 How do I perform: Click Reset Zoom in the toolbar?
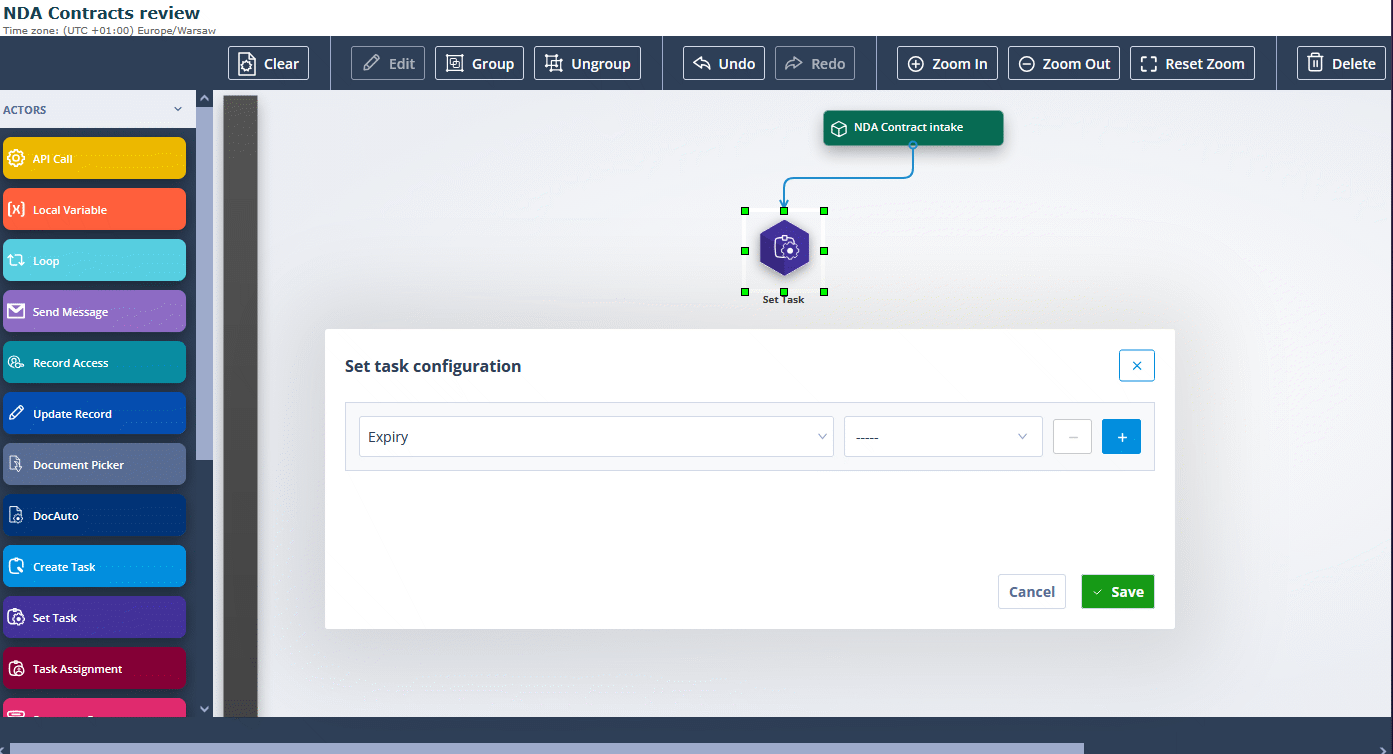pyautogui.click(x=1192, y=63)
